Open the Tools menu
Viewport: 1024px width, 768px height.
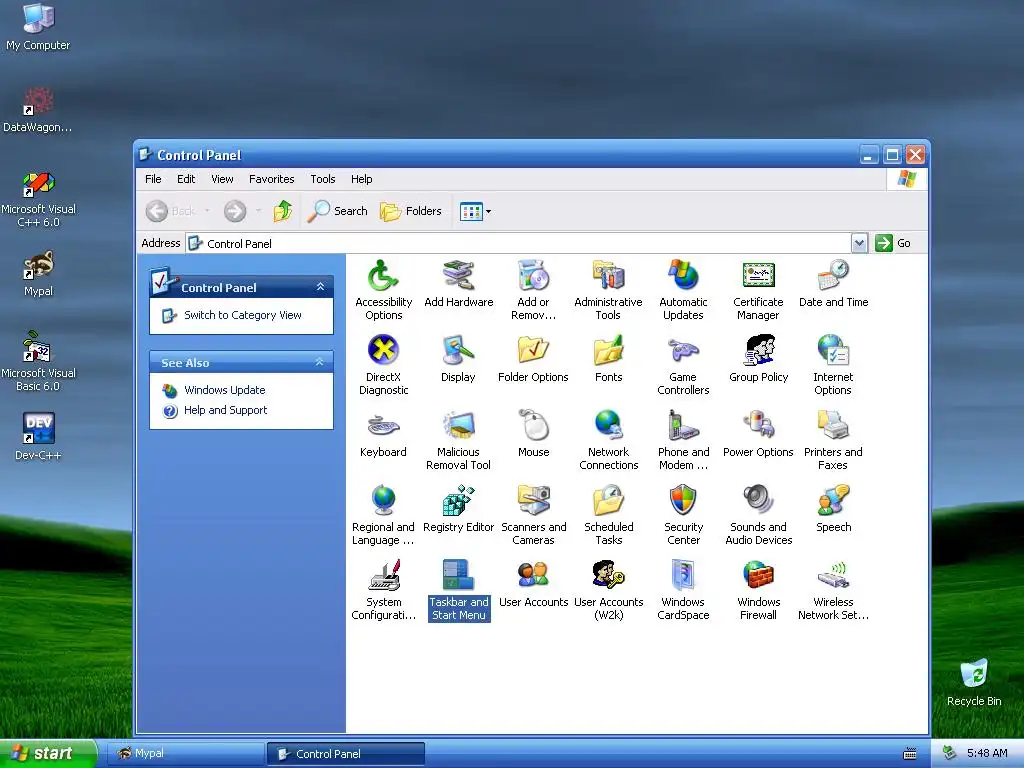tap(323, 179)
